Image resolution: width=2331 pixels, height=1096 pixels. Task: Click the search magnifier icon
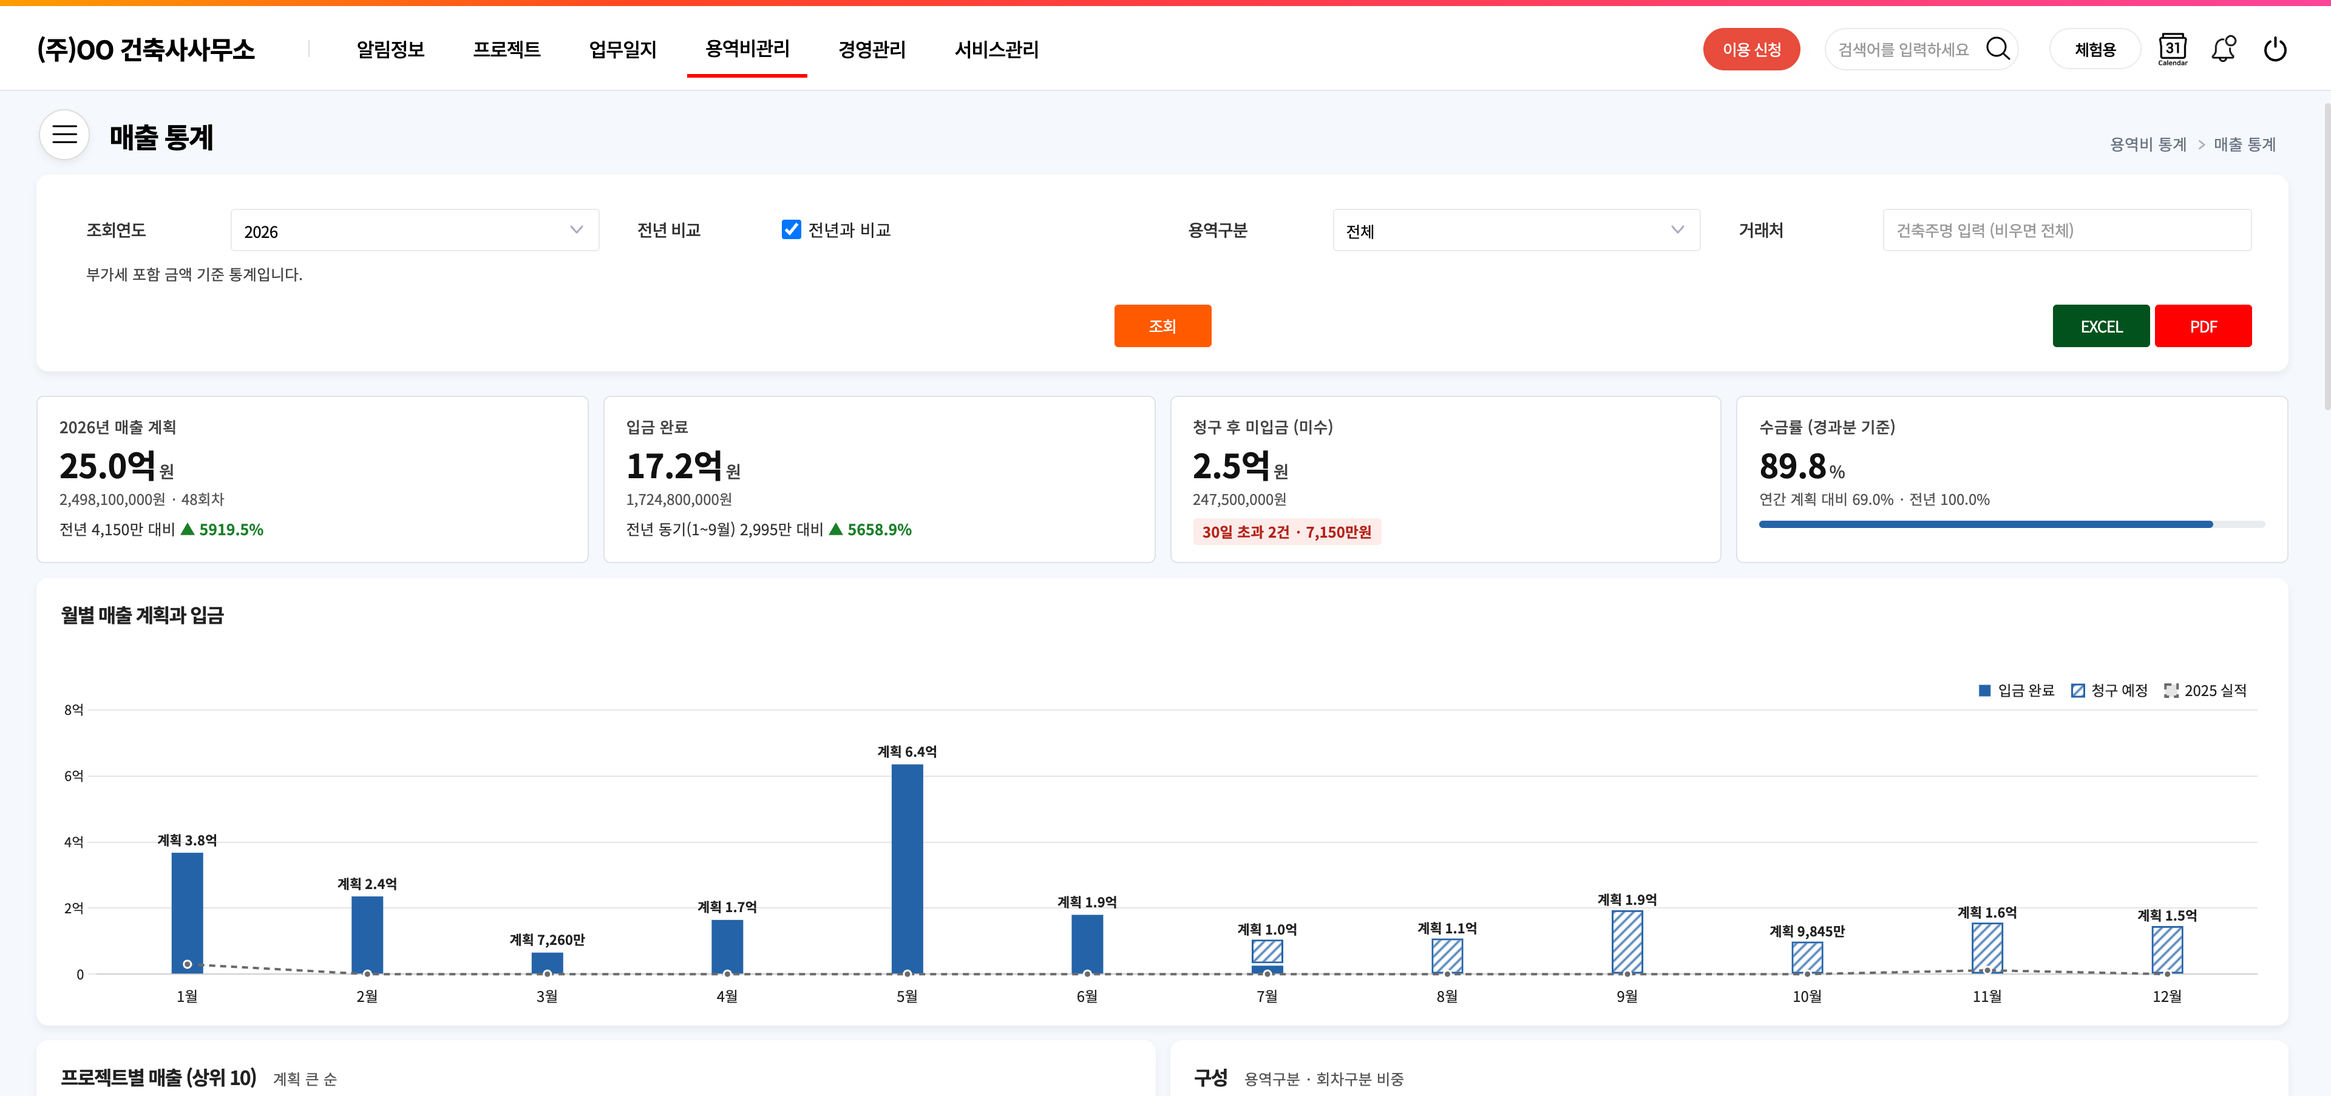[x=1997, y=49]
